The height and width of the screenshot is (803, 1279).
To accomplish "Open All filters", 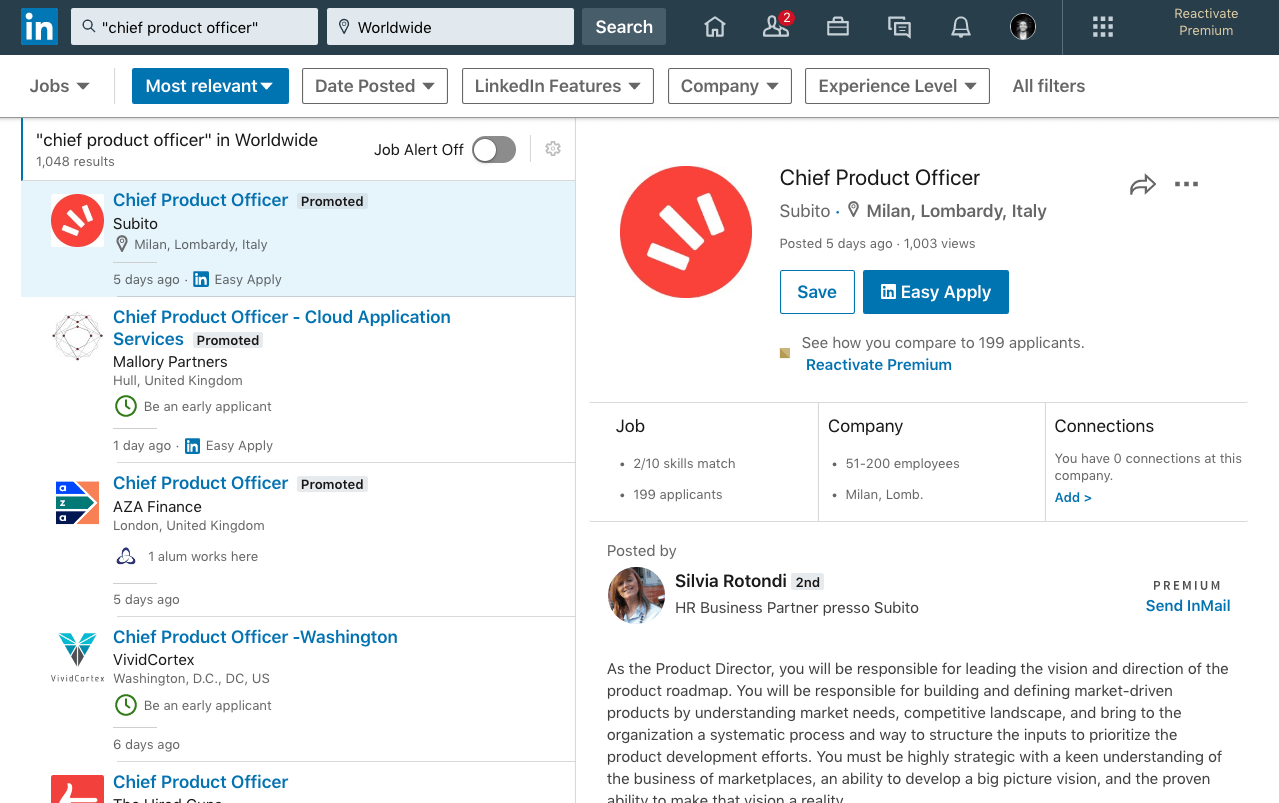I will pos(1048,86).
